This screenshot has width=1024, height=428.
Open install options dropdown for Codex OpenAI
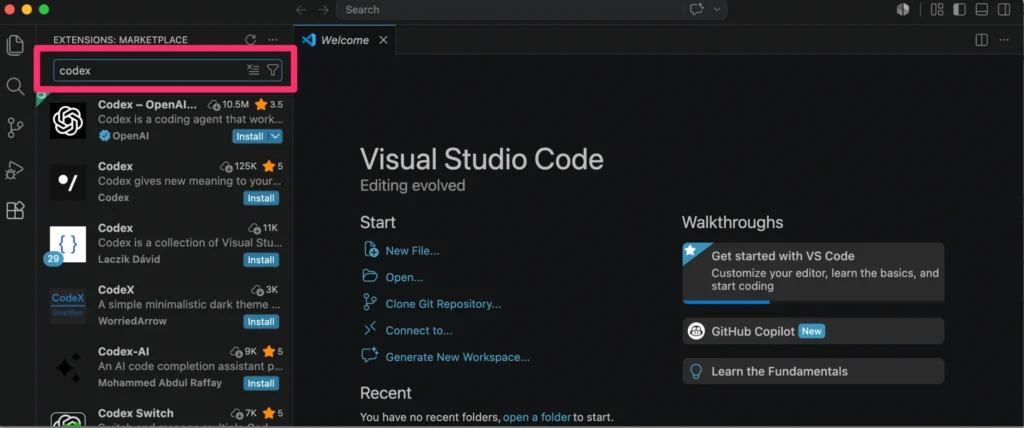click(x=276, y=137)
